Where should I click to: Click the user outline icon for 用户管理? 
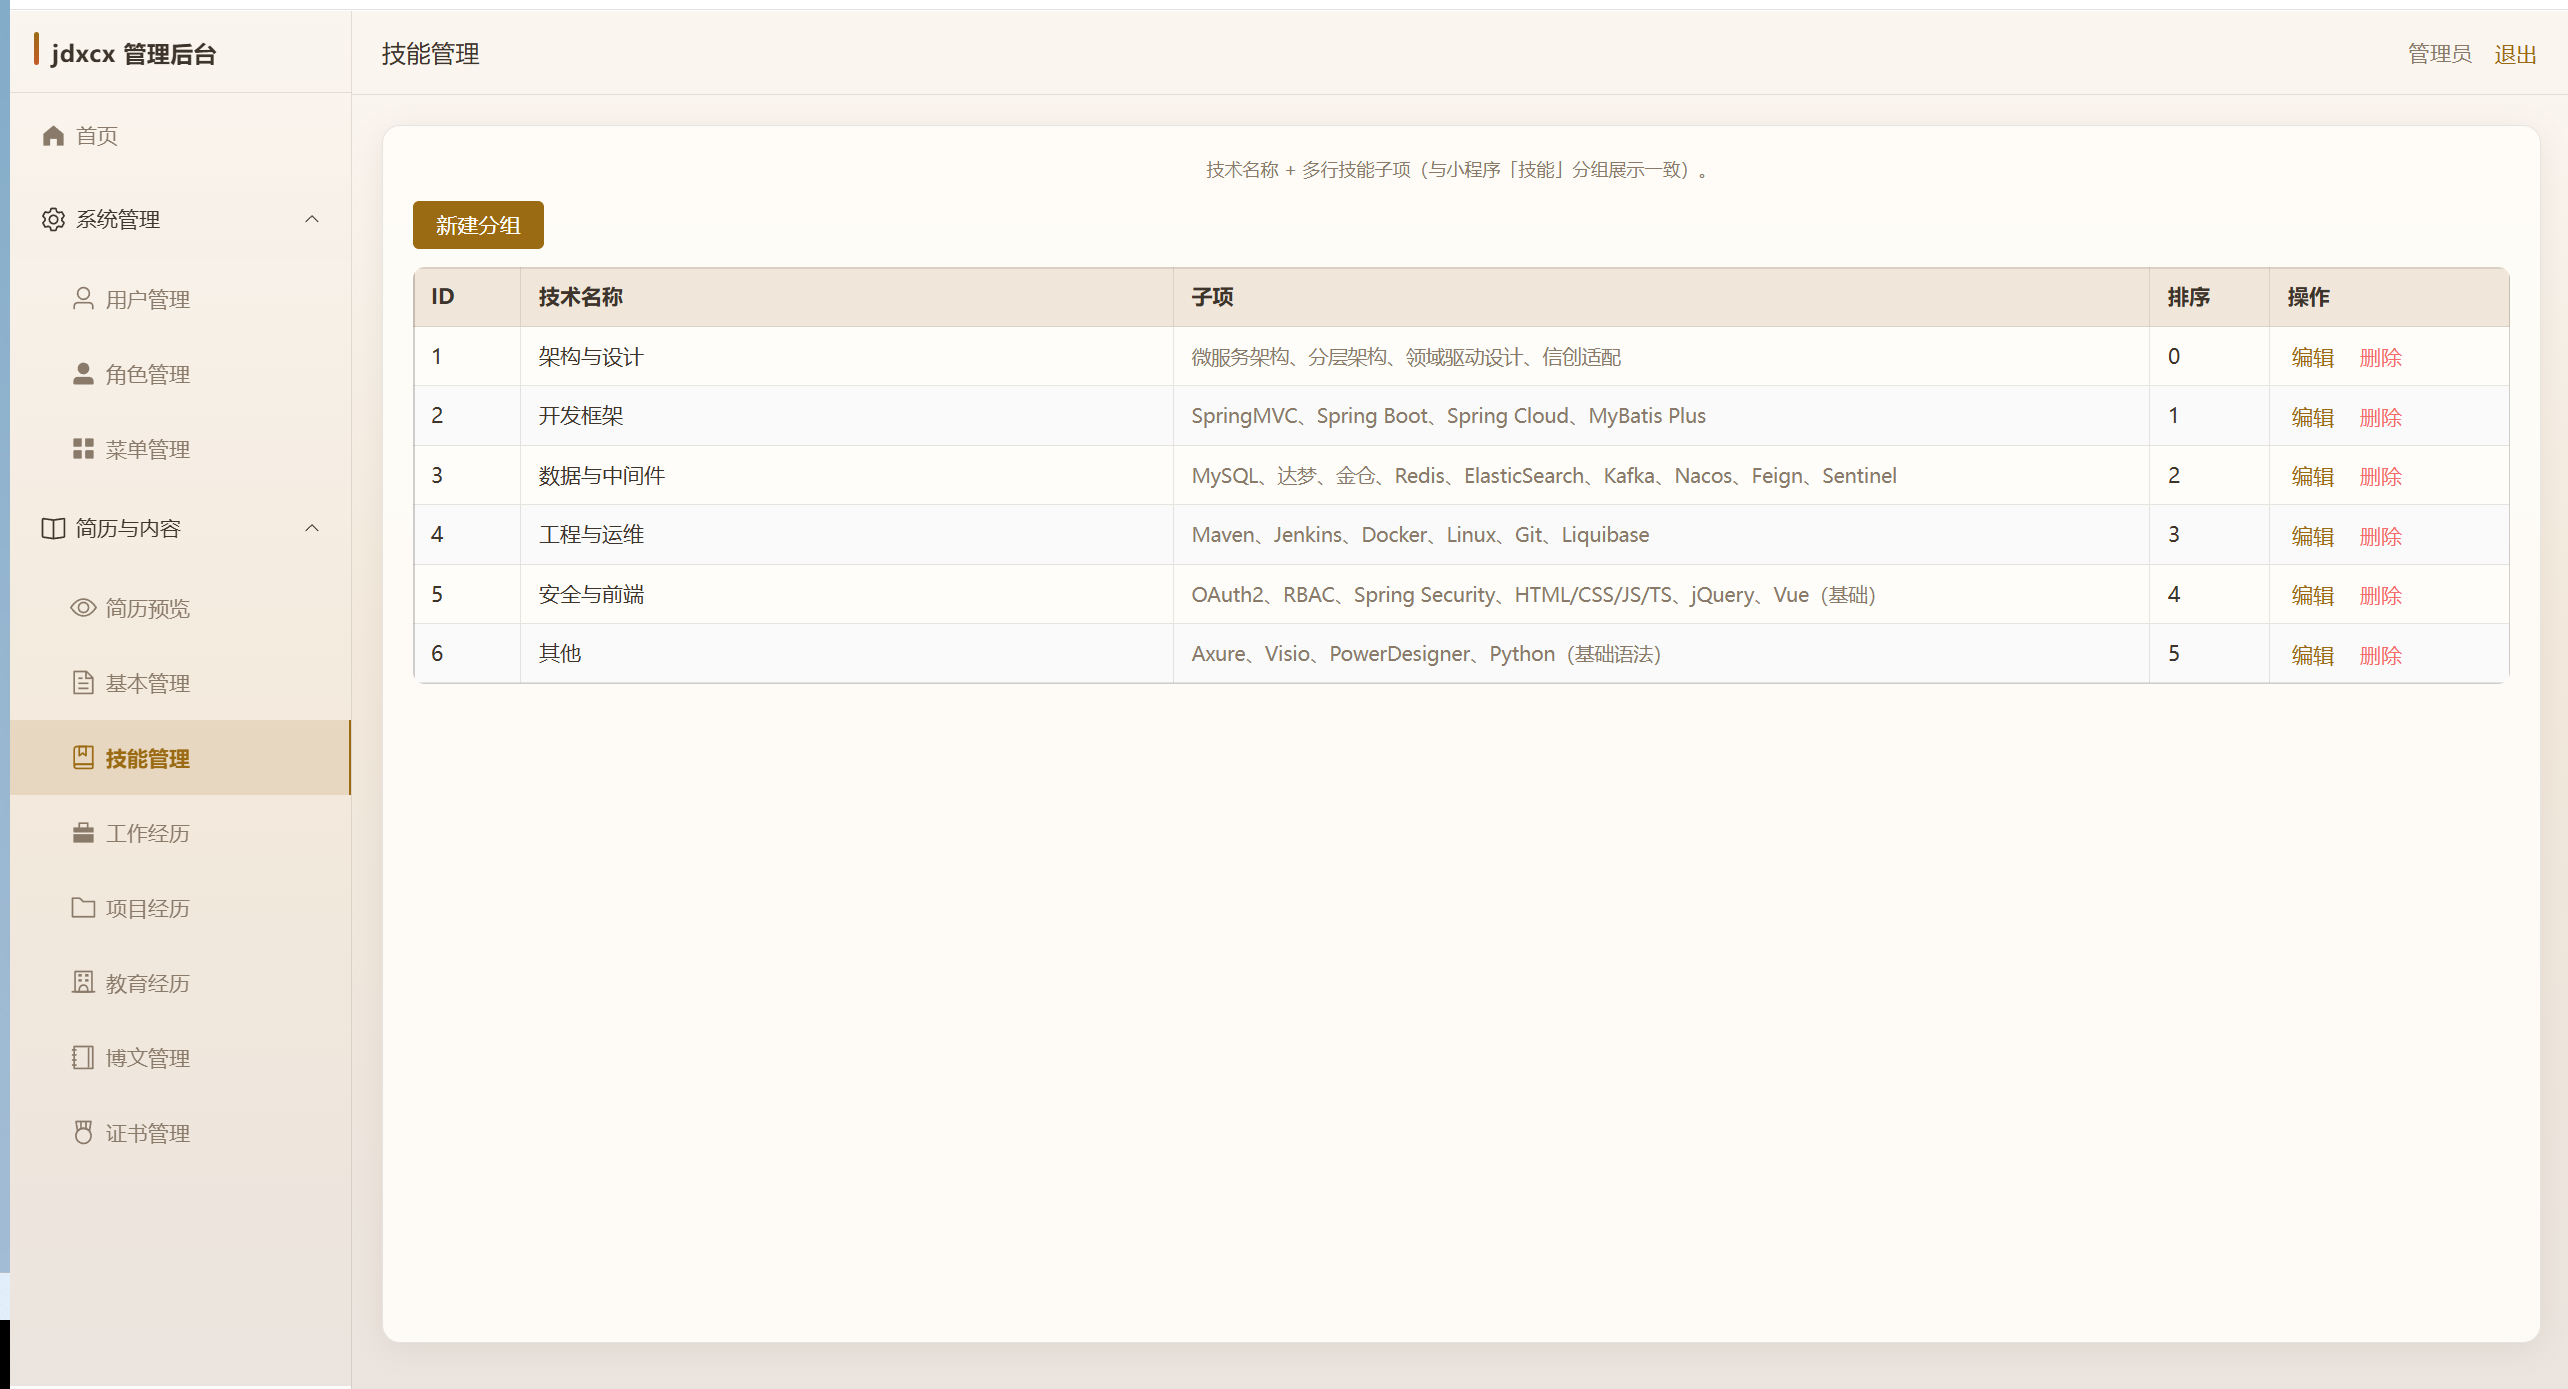pyautogui.click(x=83, y=299)
